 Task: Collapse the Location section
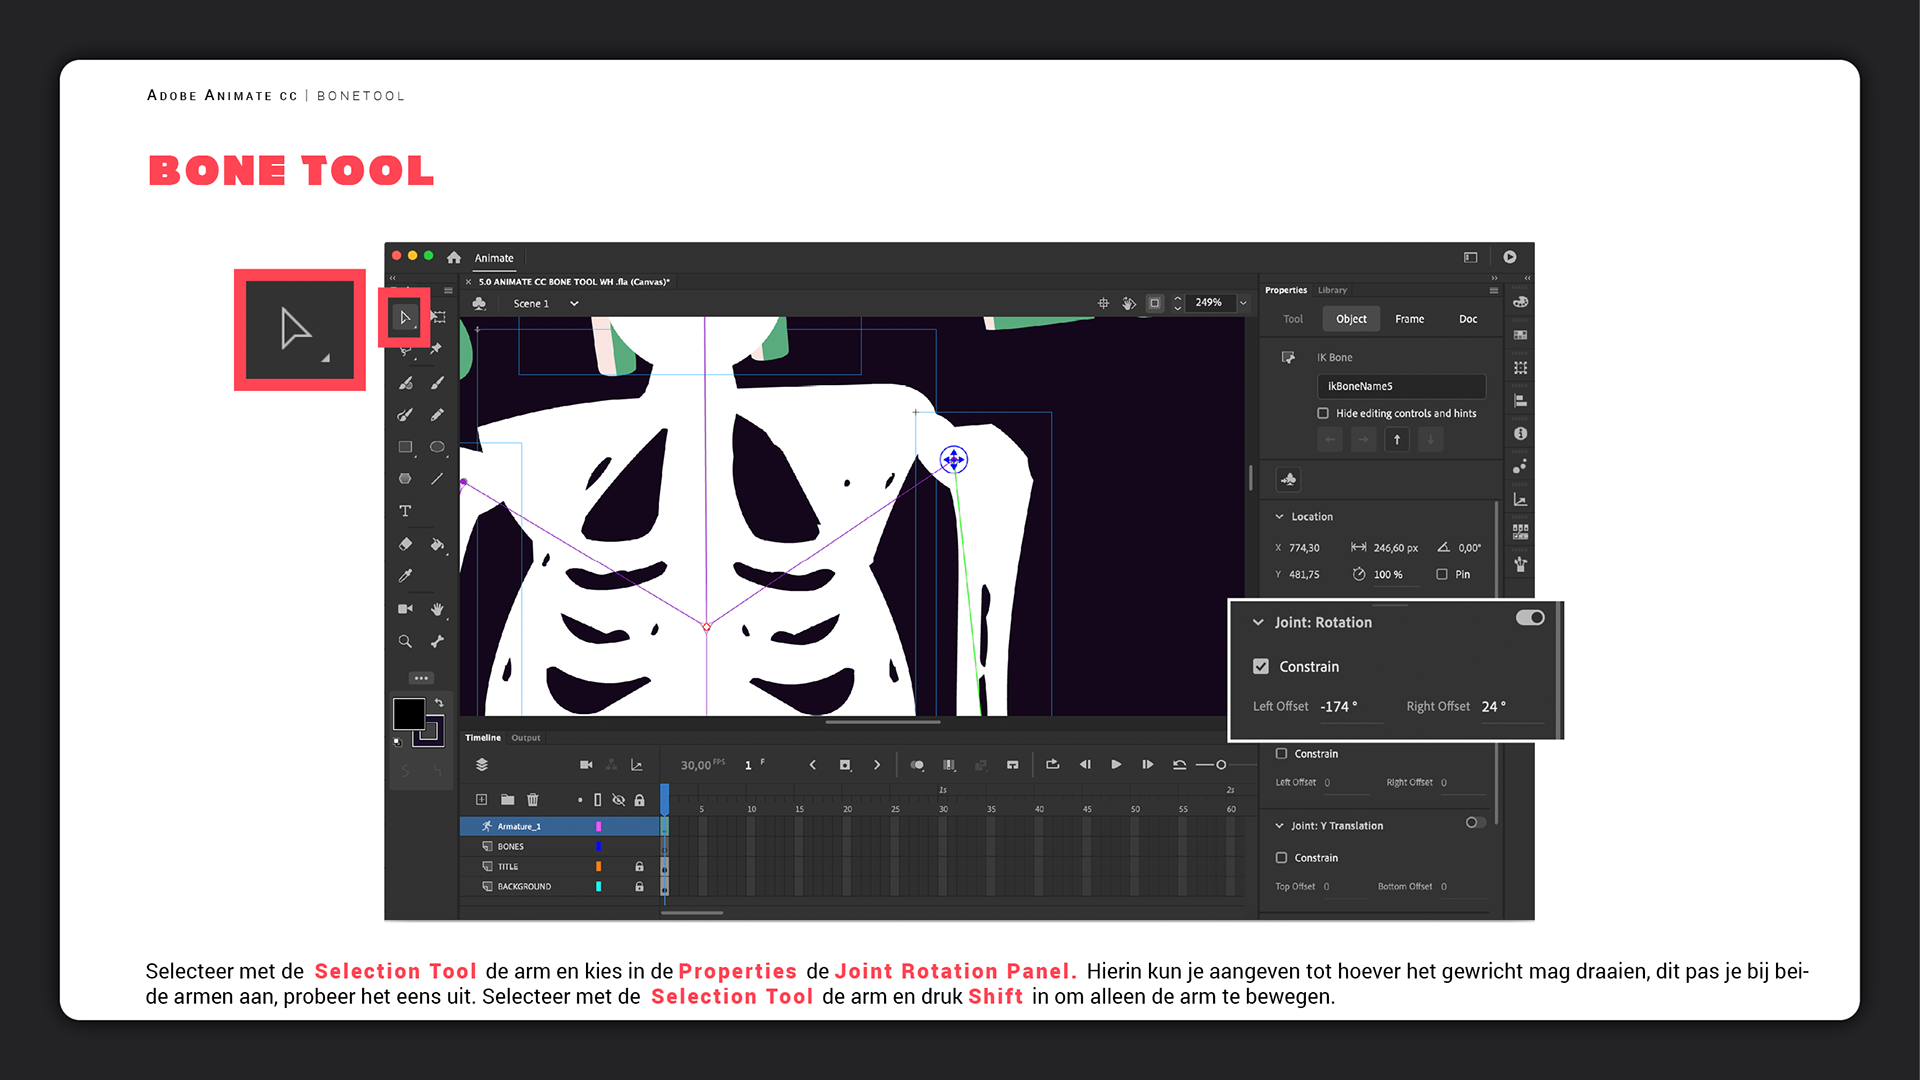1279,517
